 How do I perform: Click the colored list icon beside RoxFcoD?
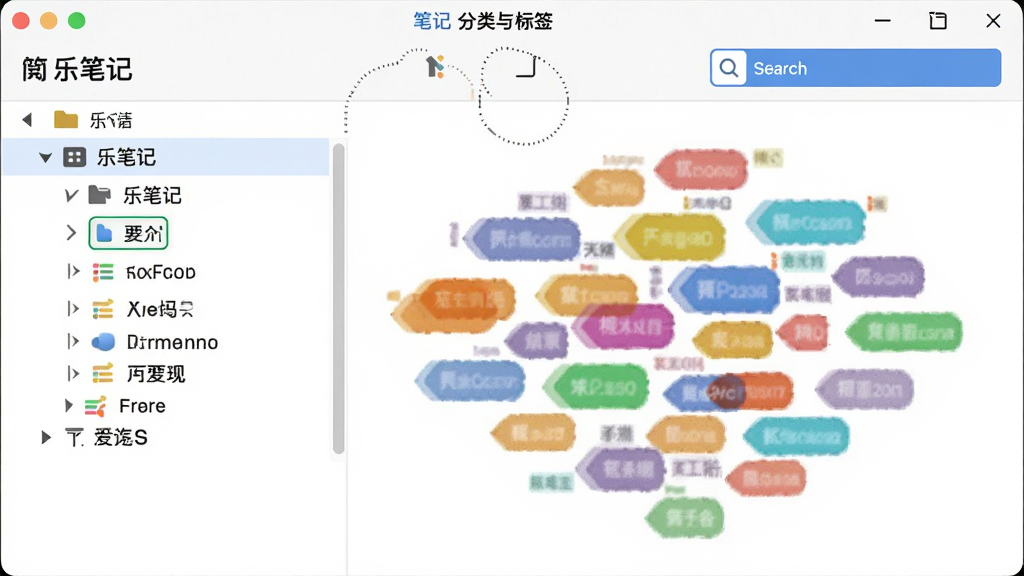pyautogui.click(x=103, y=272)
